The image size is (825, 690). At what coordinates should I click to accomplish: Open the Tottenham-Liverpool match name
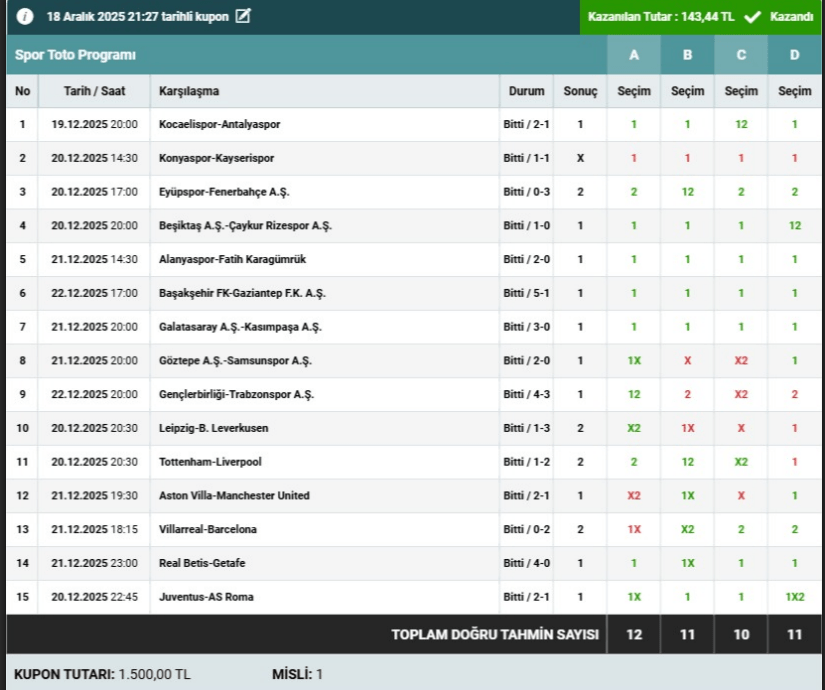pyautogui.click(x=206, y=462)
